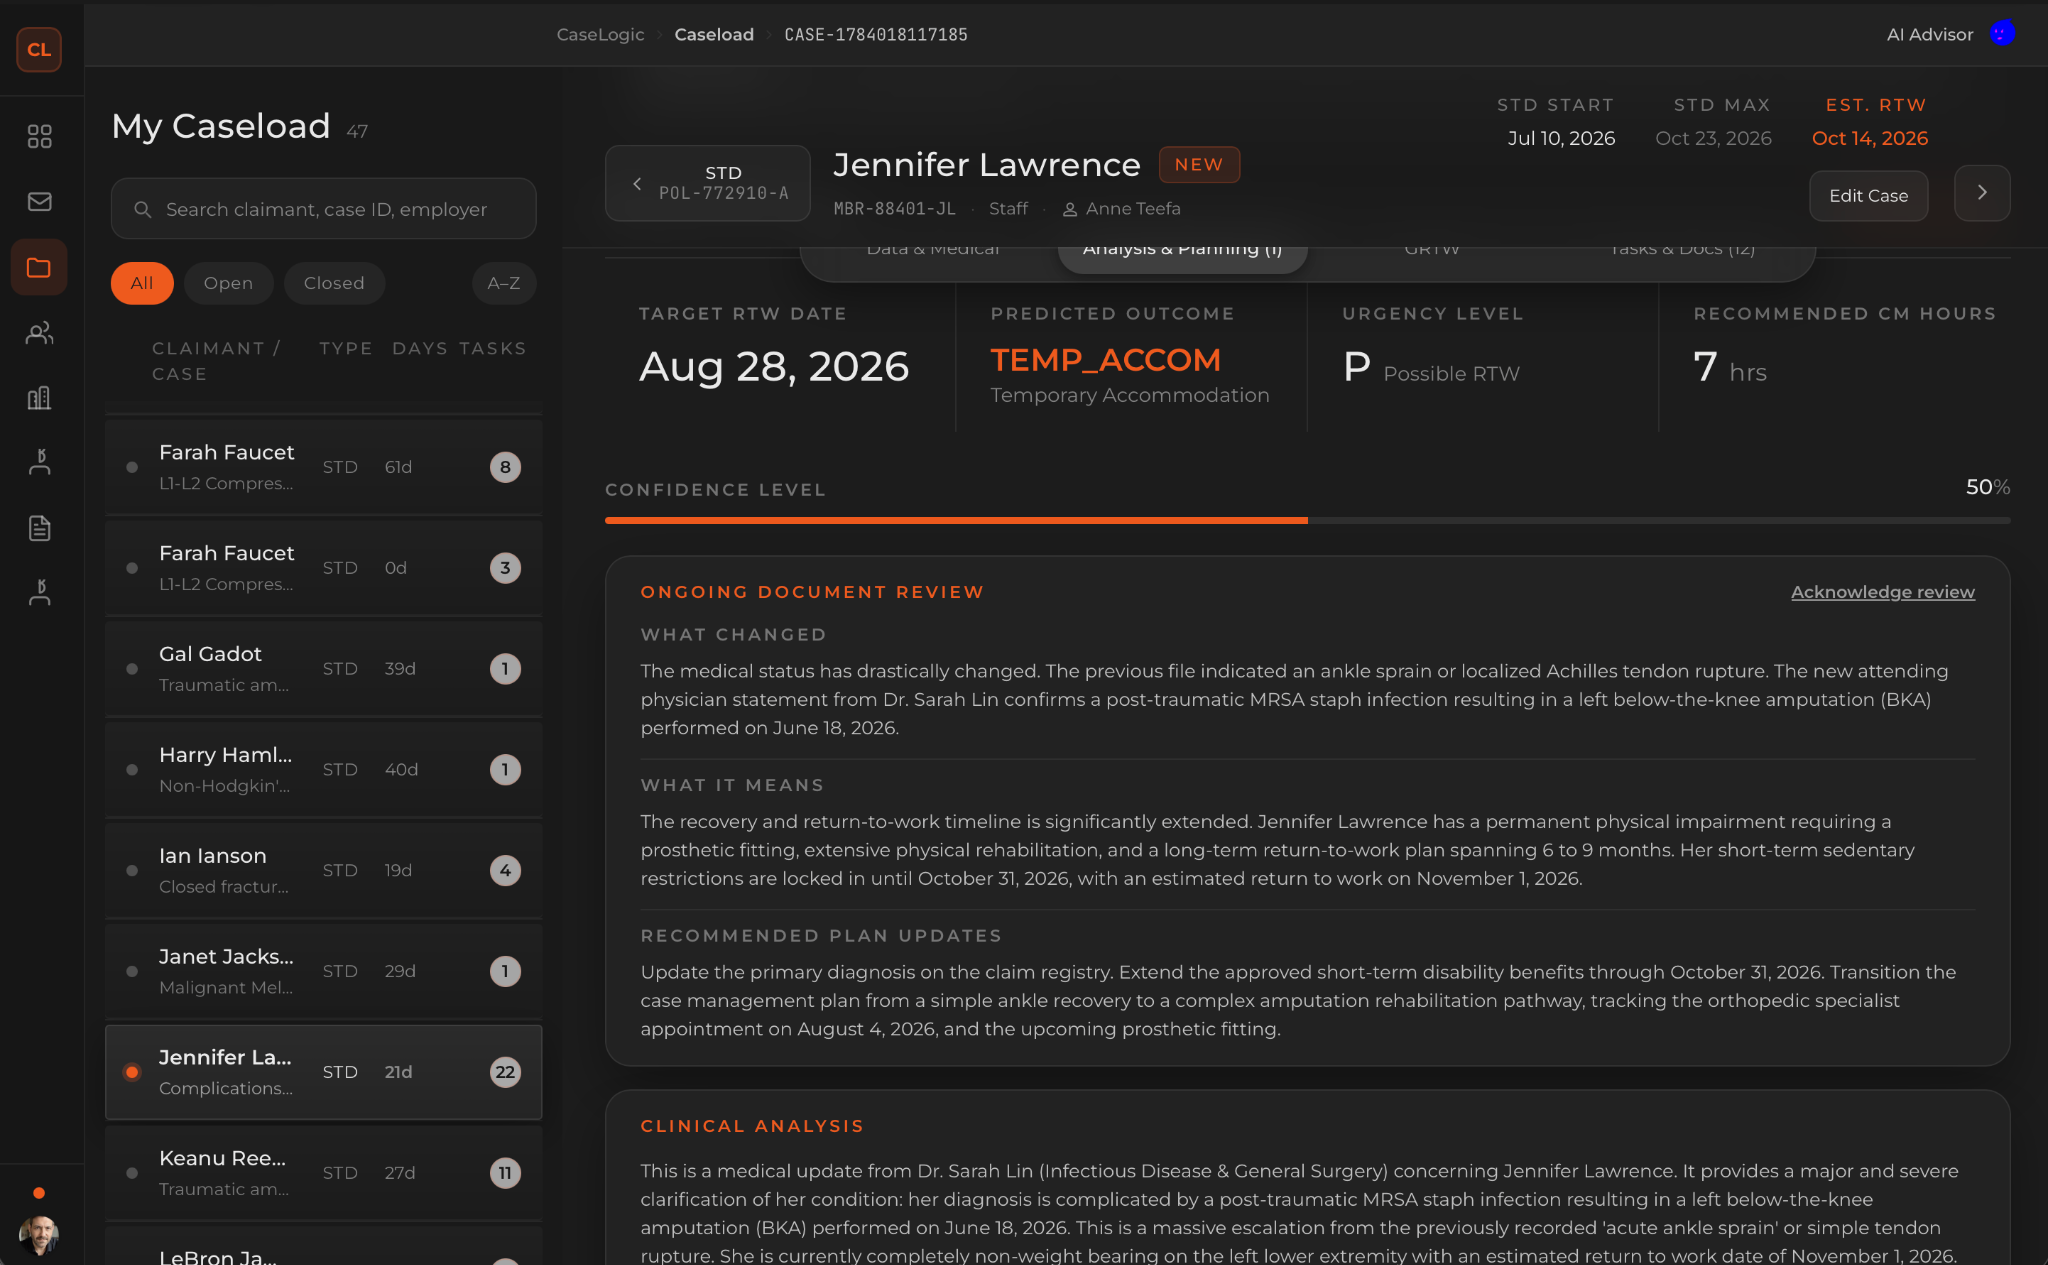
Task: Open the Keanu Ree... case row
Action: 324,1173
